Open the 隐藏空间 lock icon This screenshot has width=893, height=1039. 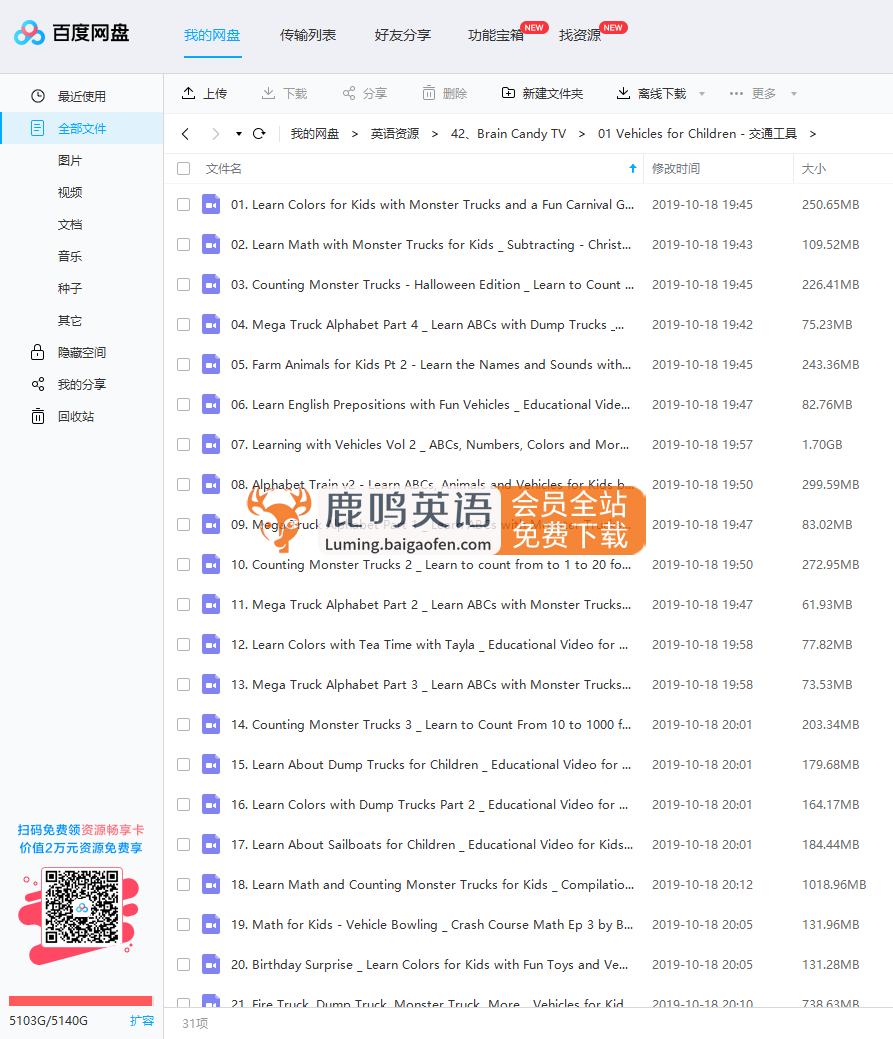click(38, 352)
